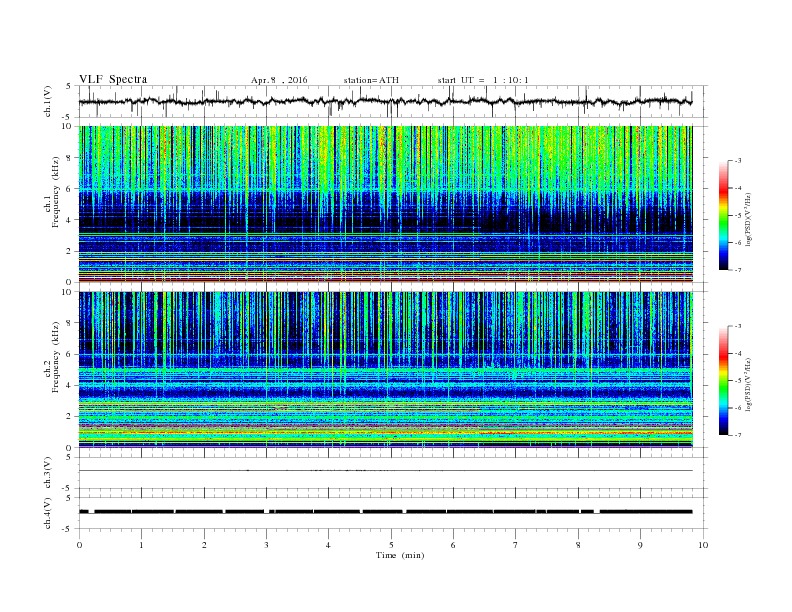Click the "10" tick on the time axis
Viewport: 792px width, 612px height.
tap(703, 545)
